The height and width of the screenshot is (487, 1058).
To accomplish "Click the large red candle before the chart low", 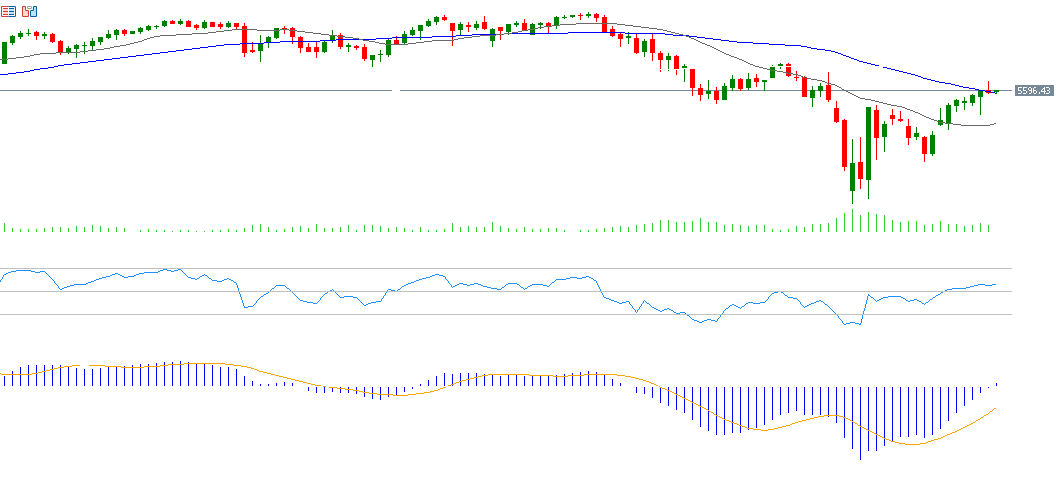I will pos(845,143).
